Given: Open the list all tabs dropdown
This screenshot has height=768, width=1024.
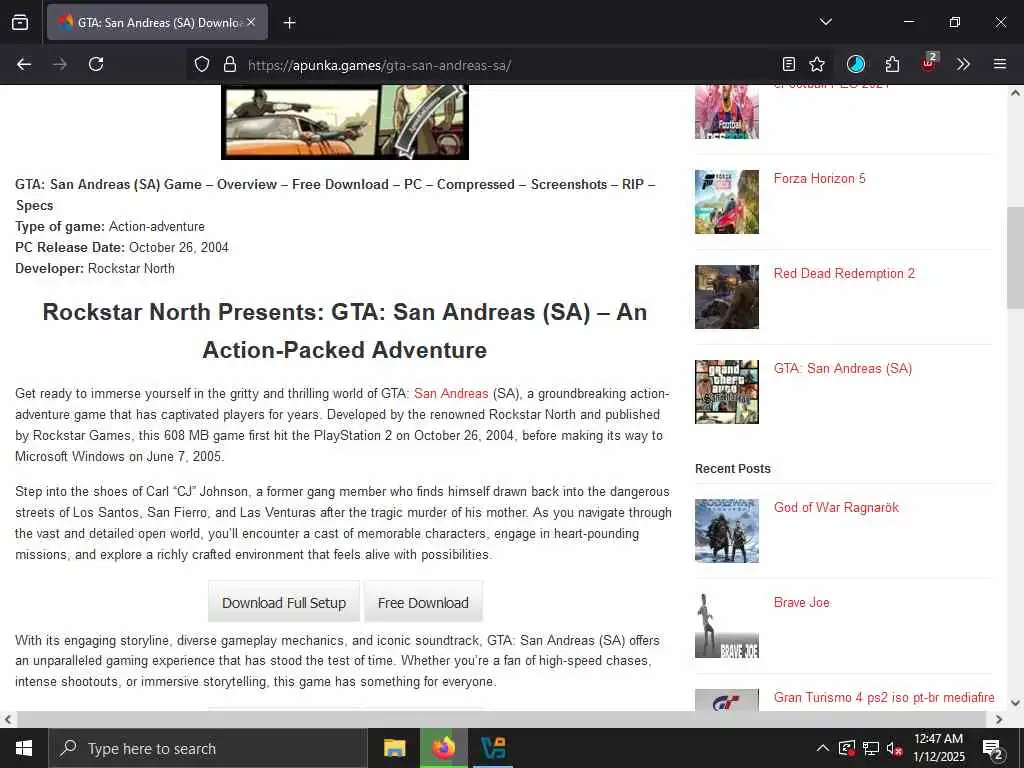Looking at the screenshot, I should point(825,22).
